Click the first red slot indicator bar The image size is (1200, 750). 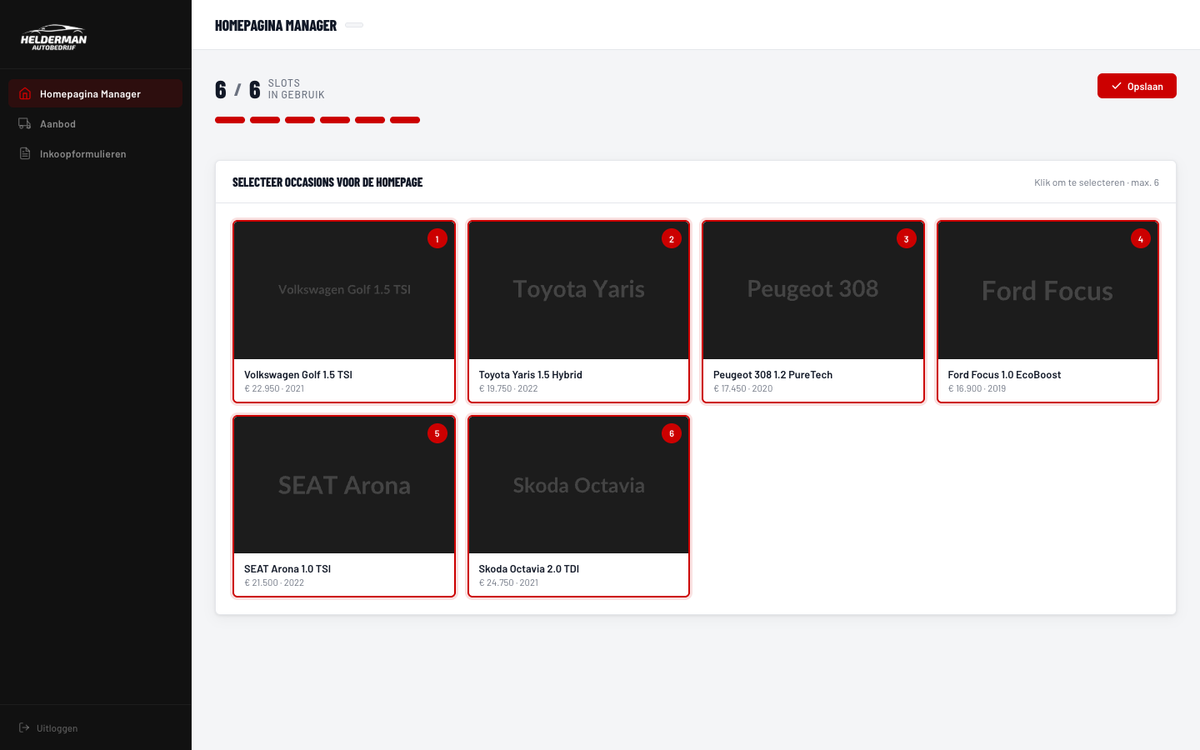click(230, 120)
